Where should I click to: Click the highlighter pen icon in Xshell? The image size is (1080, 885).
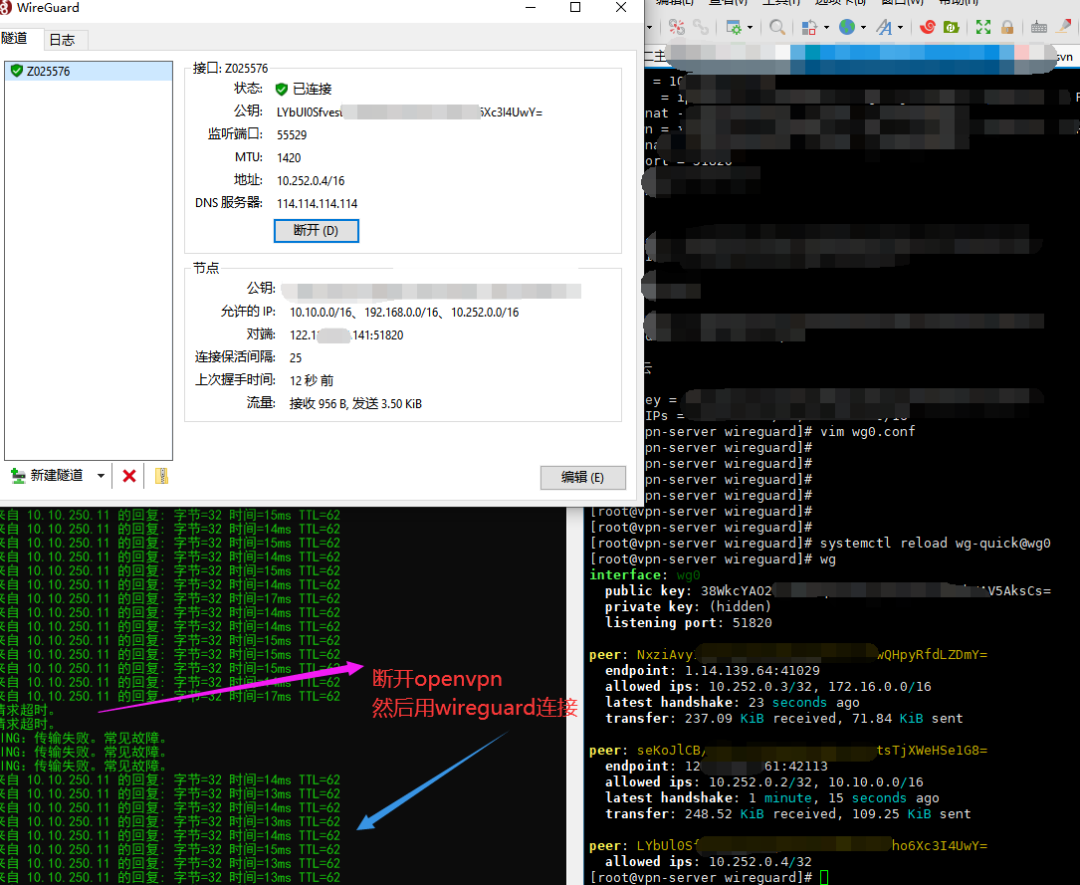tap(1064, 27)
